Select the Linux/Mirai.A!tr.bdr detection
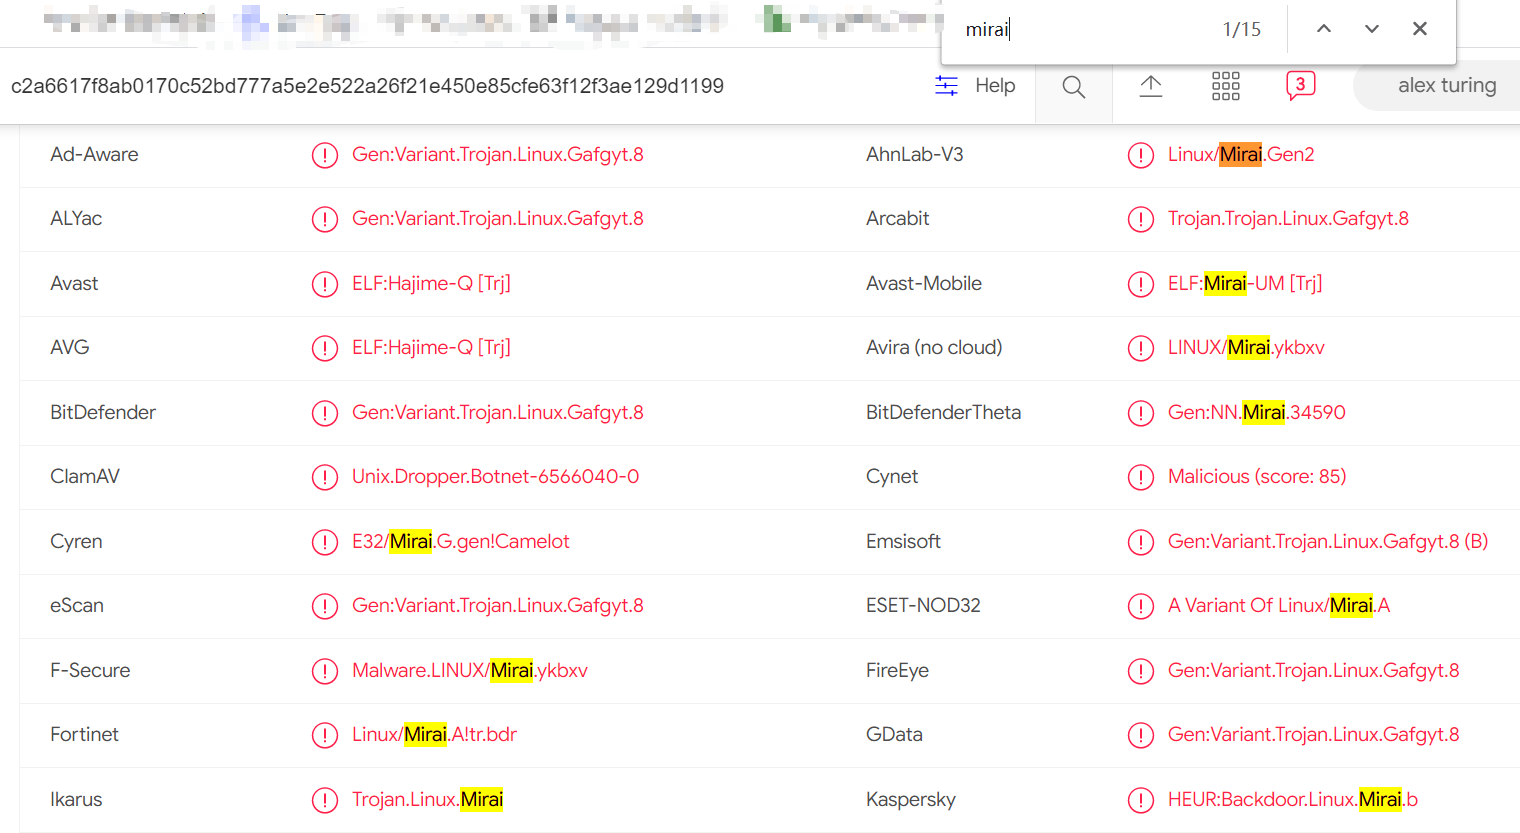1520x833 pixels. [434, 735]
